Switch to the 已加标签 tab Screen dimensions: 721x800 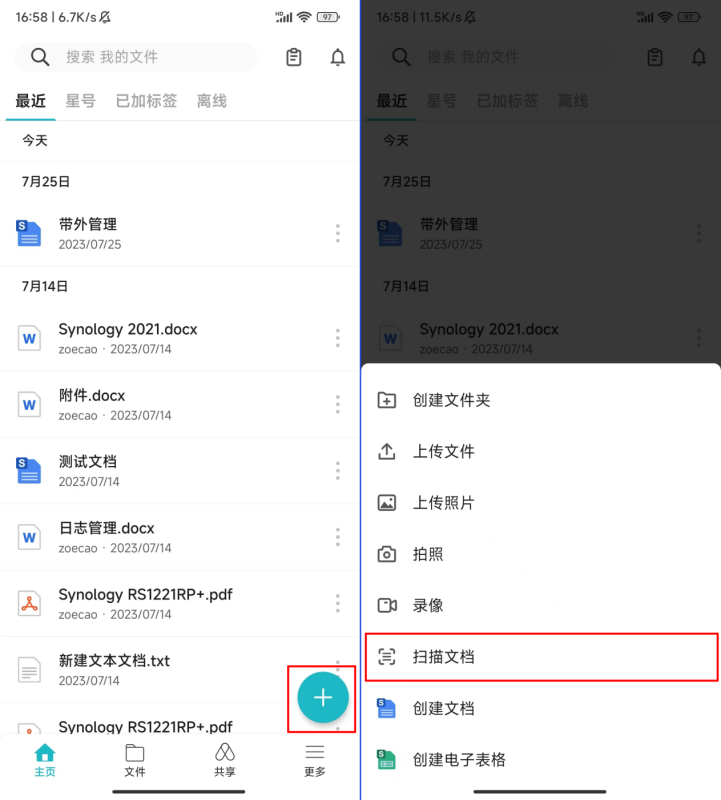click(146, 101)
